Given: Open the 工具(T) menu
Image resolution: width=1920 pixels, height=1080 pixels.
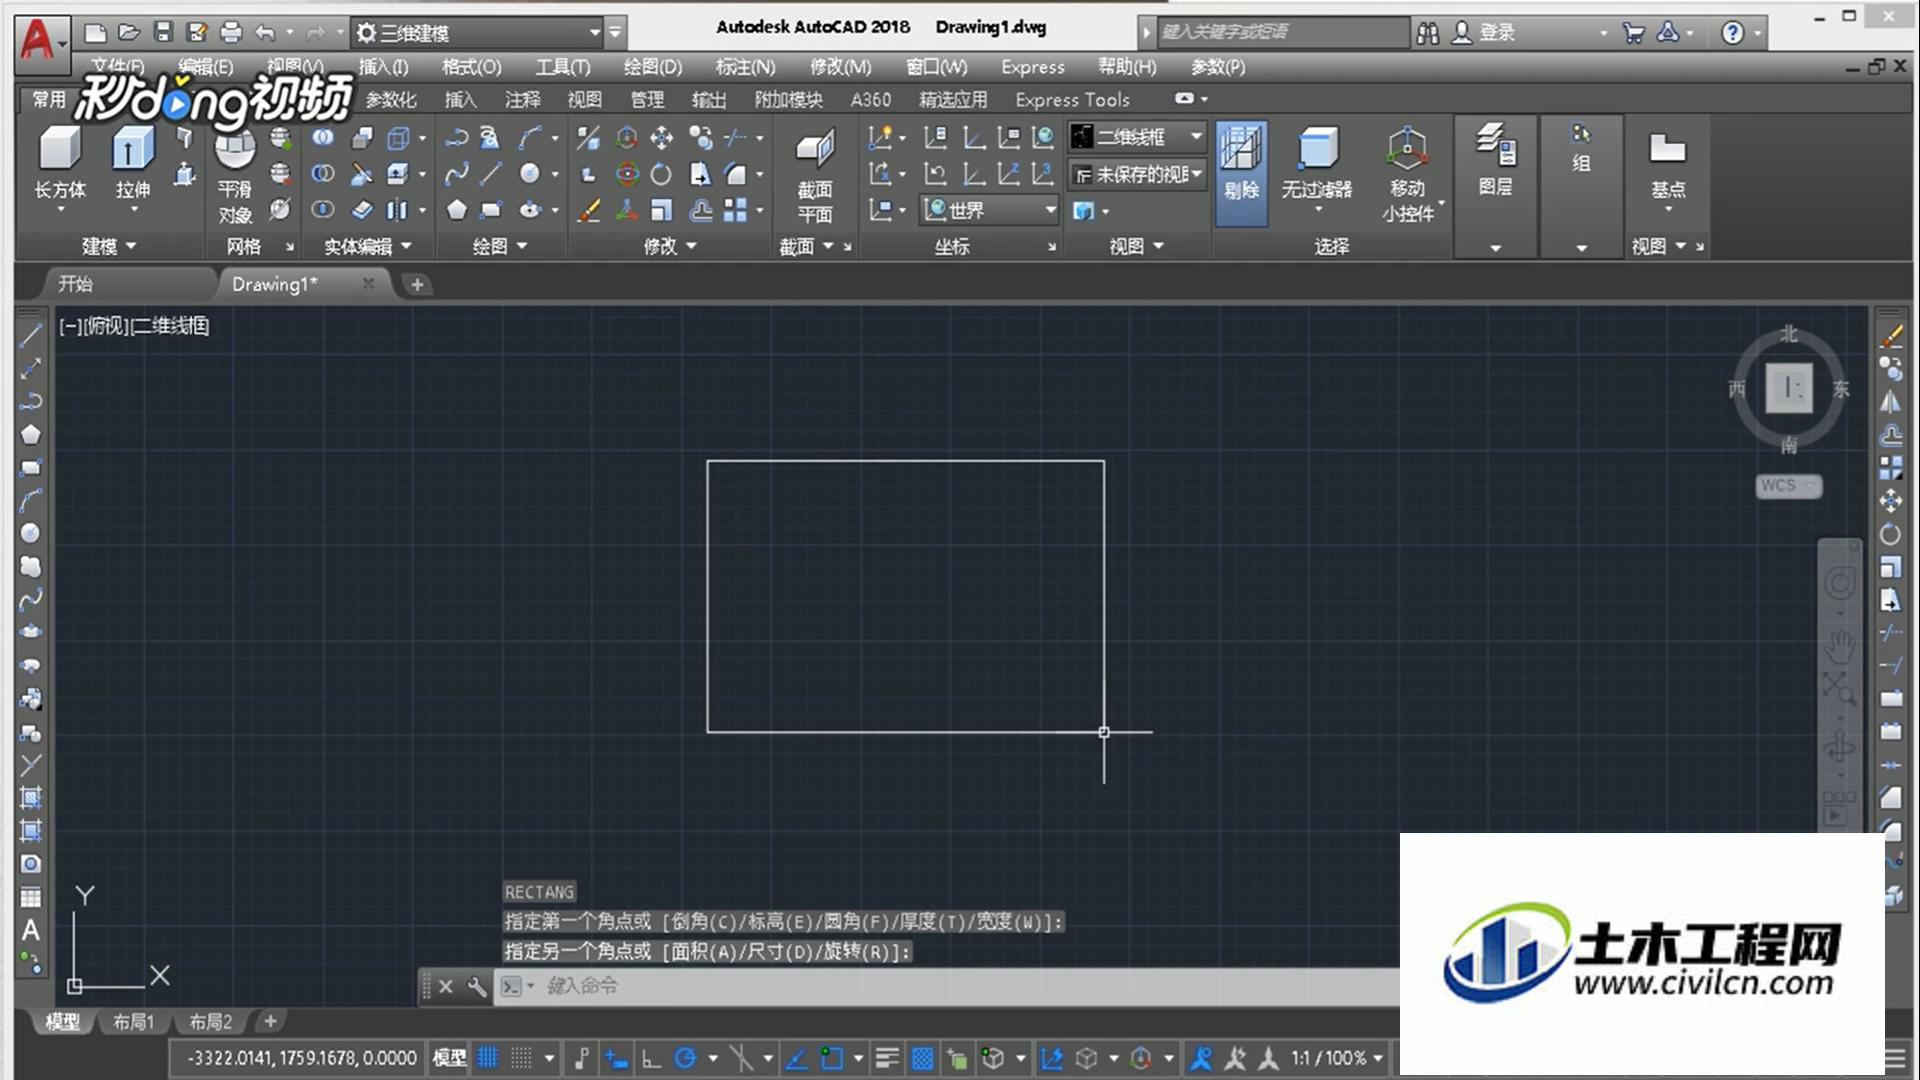Looking at the screenshot, I should pos(562,67).
